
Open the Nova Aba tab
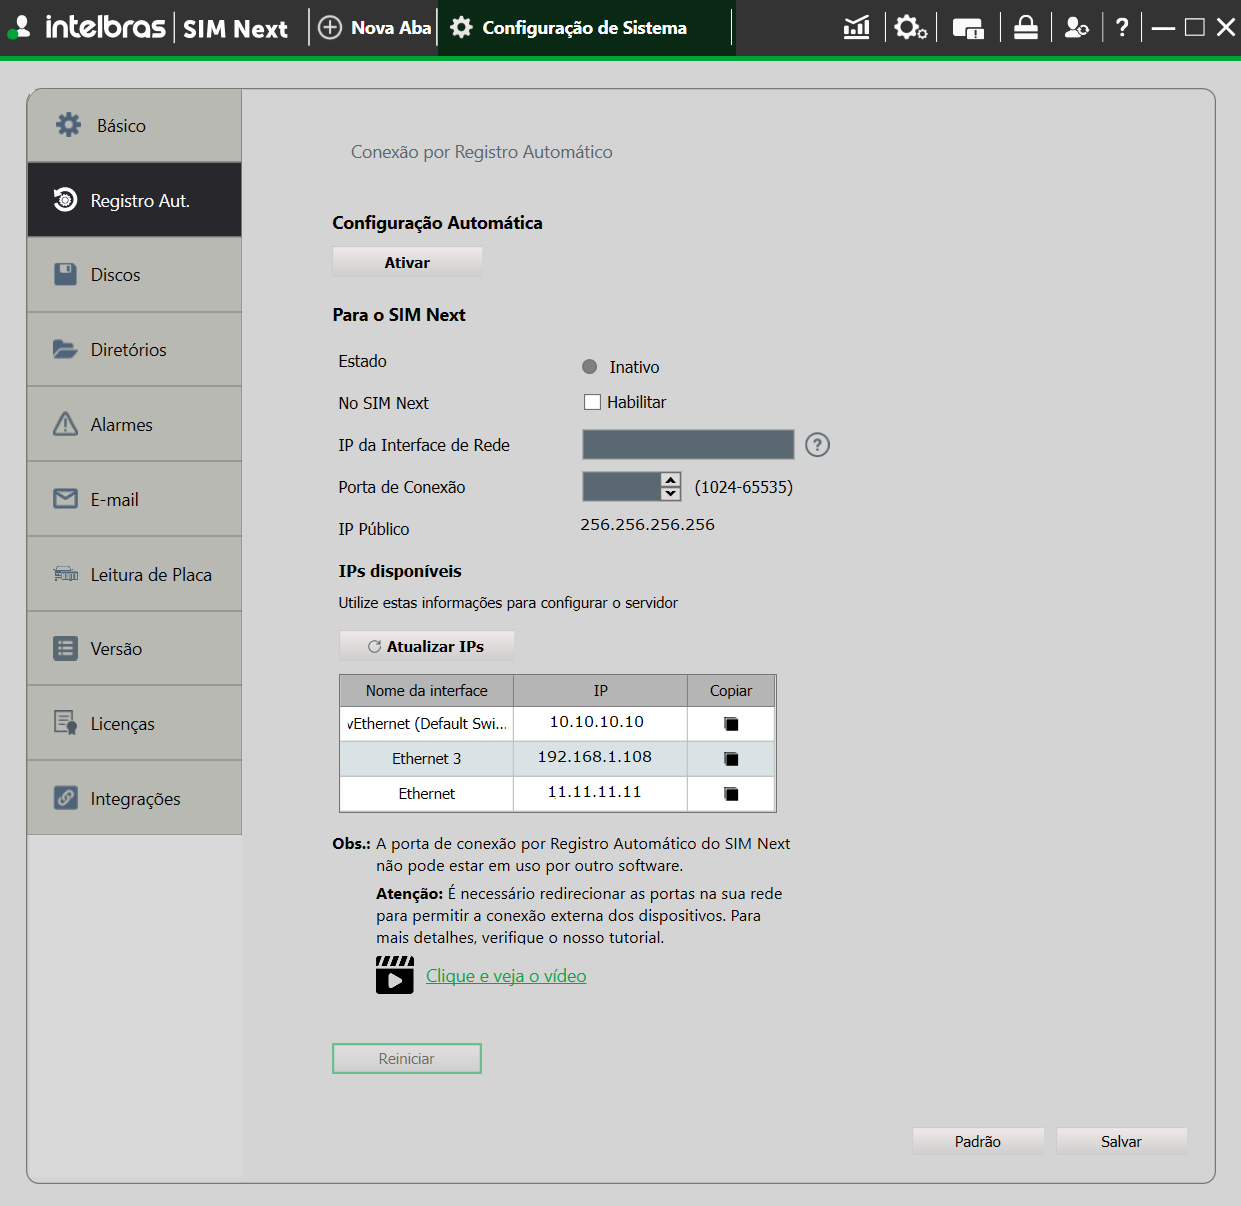click(x=375, y=28)
